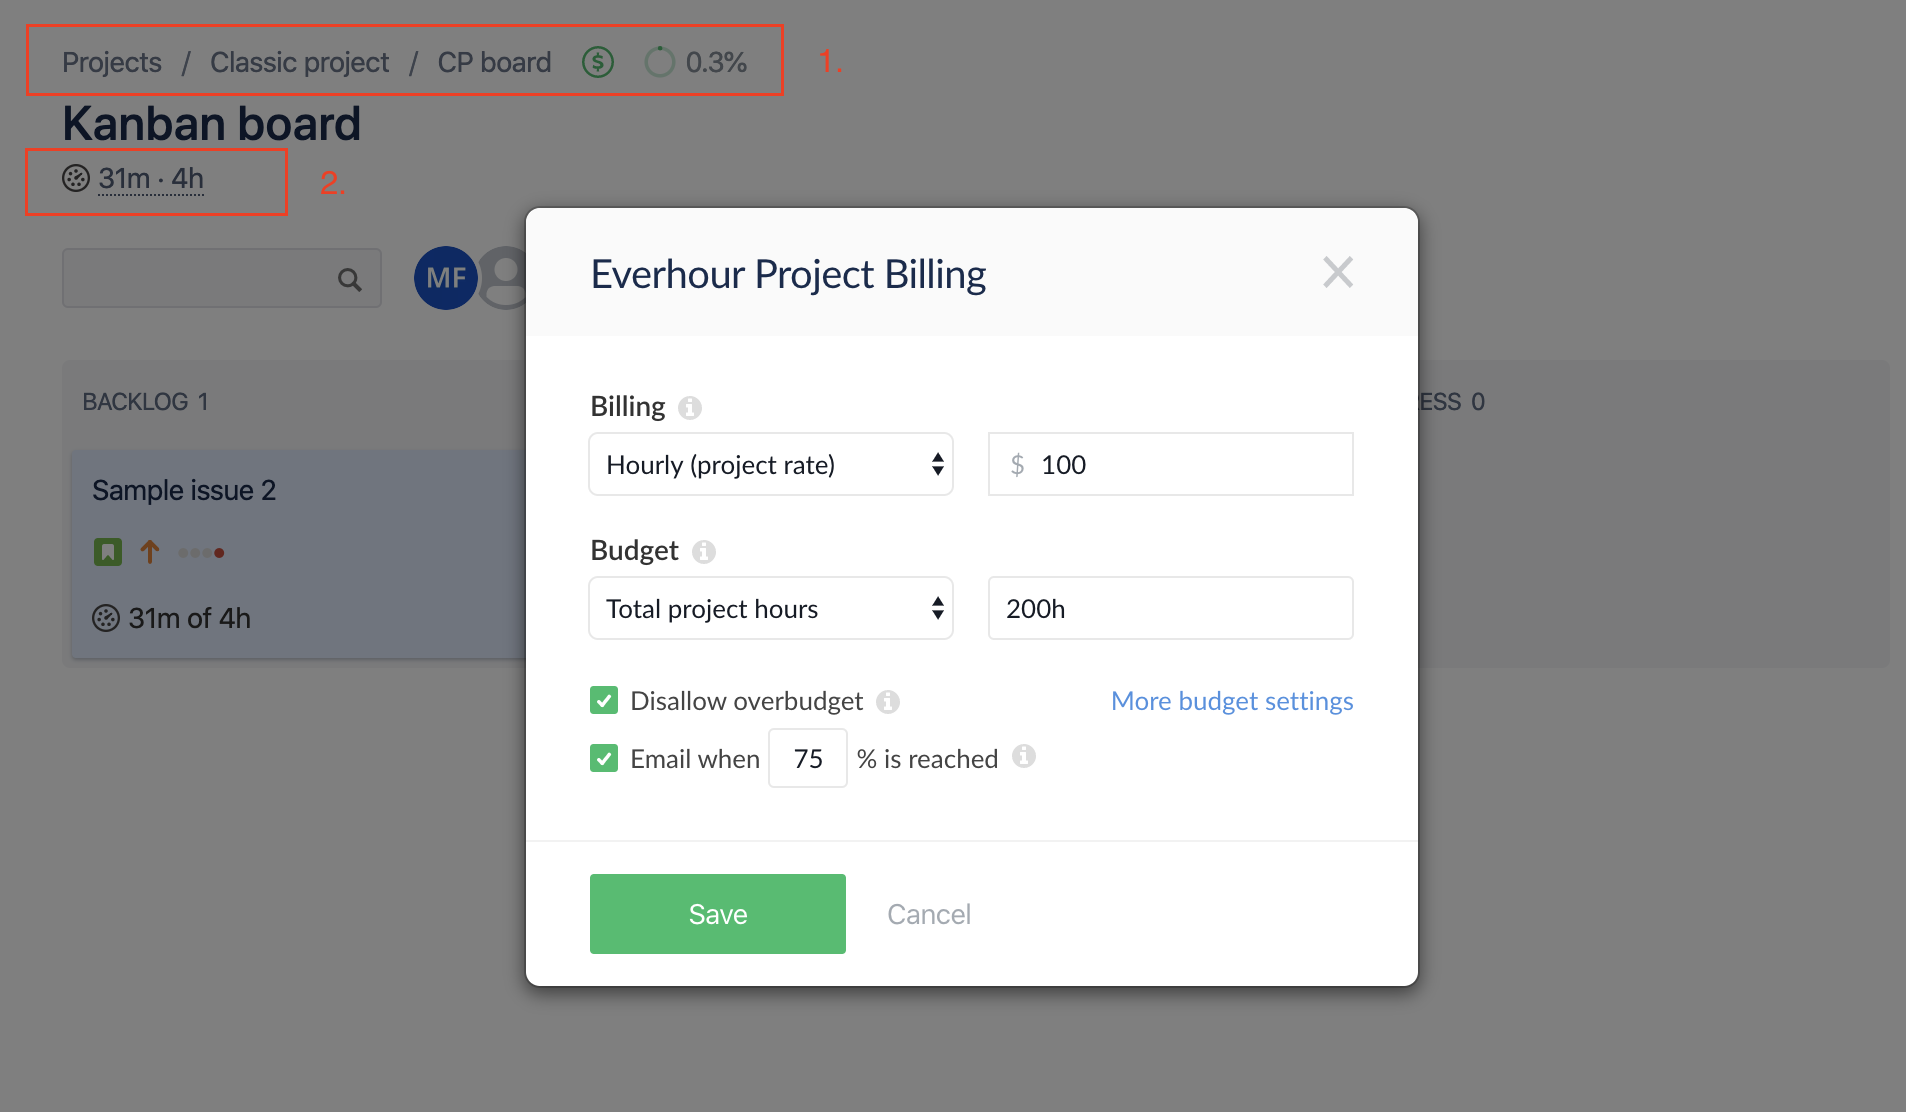Click the 31m · 4h time summary
1906x1112 pixels.
151,178
